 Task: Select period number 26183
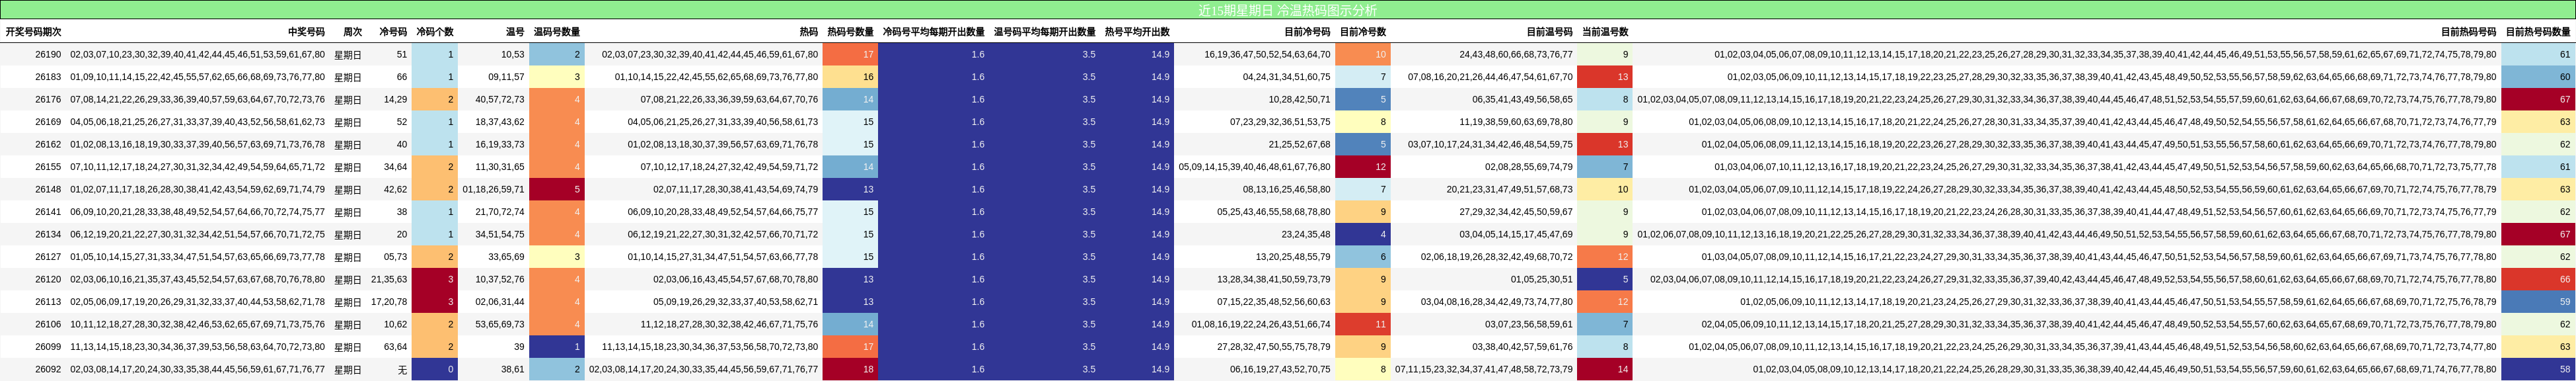point(48,77)
